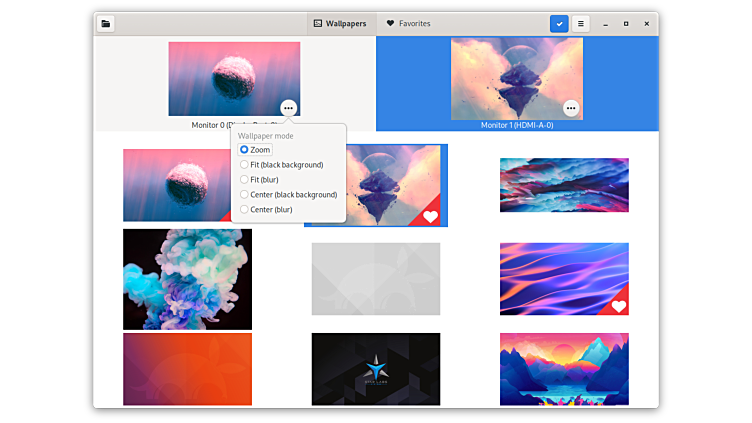Pick the colorful smoke wallpaper thumbnail
Image resolution: width=752 pixels, height=423 pixels.
187,279
